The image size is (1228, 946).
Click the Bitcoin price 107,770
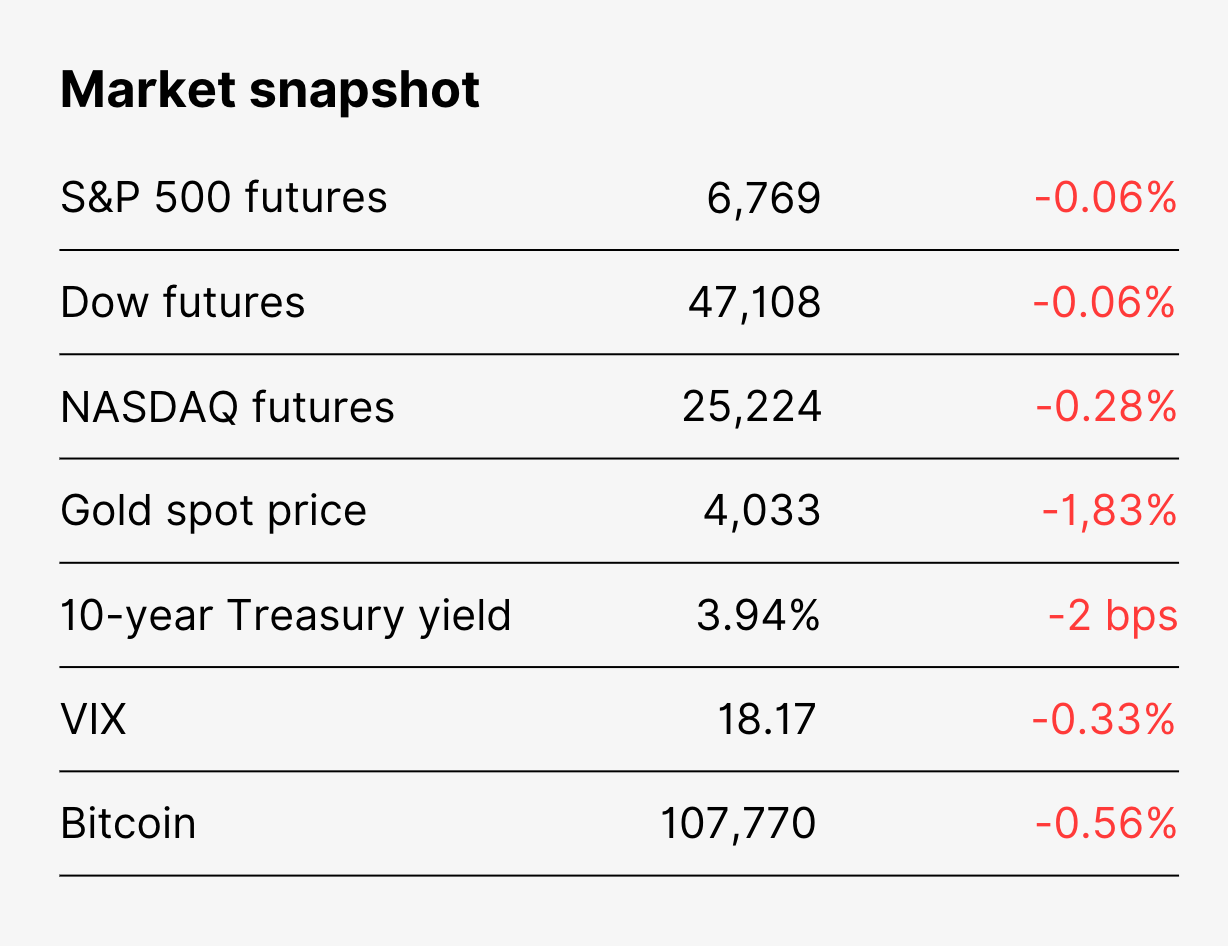pyautogui.click(x=738, y=825)
